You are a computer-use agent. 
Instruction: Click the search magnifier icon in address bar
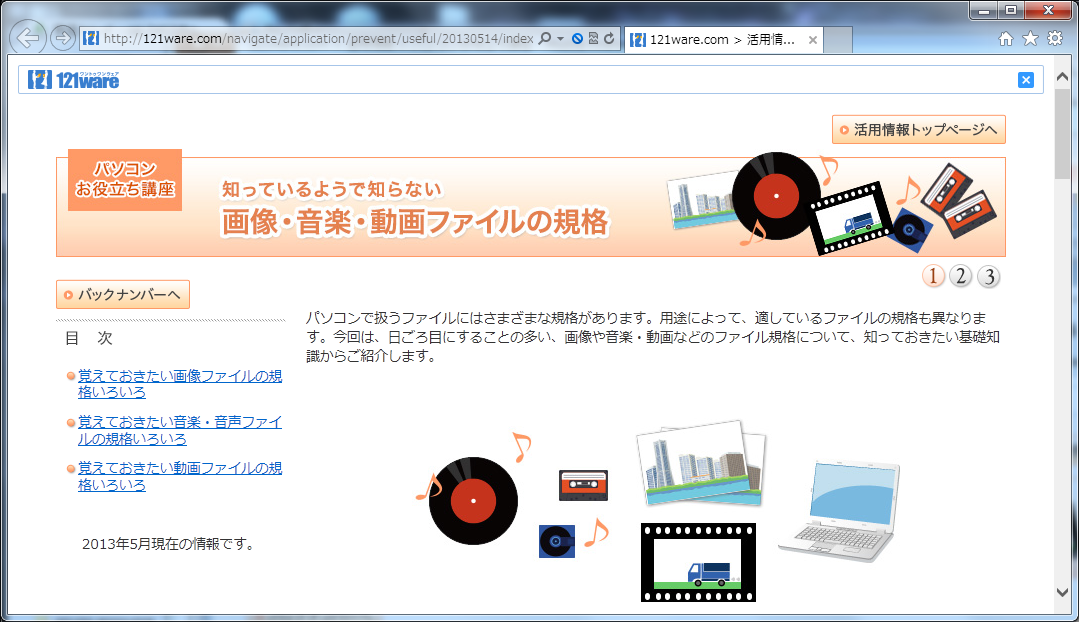[545, 39]
